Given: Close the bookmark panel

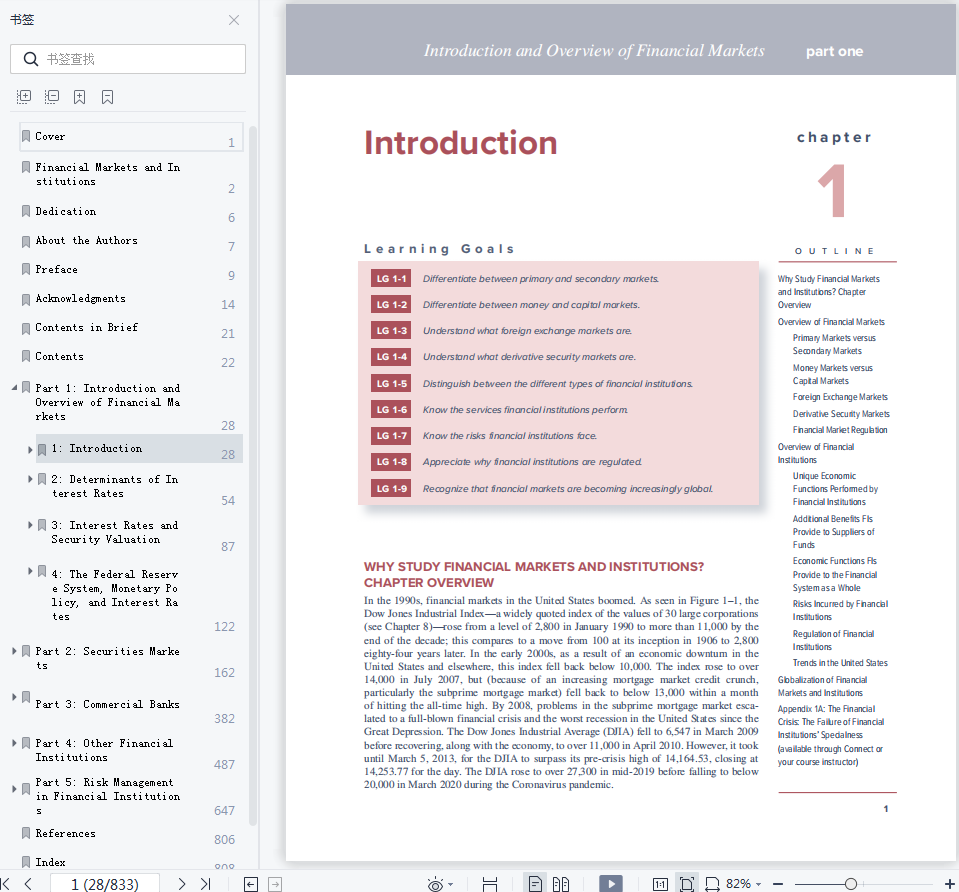Looking at the screenshot, I should [234, 20].
